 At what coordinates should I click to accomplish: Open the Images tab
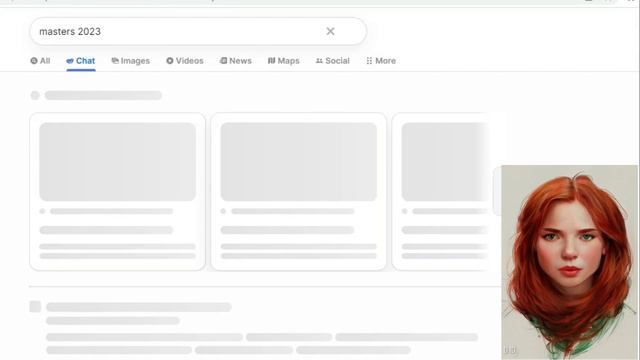coord(131,61)
